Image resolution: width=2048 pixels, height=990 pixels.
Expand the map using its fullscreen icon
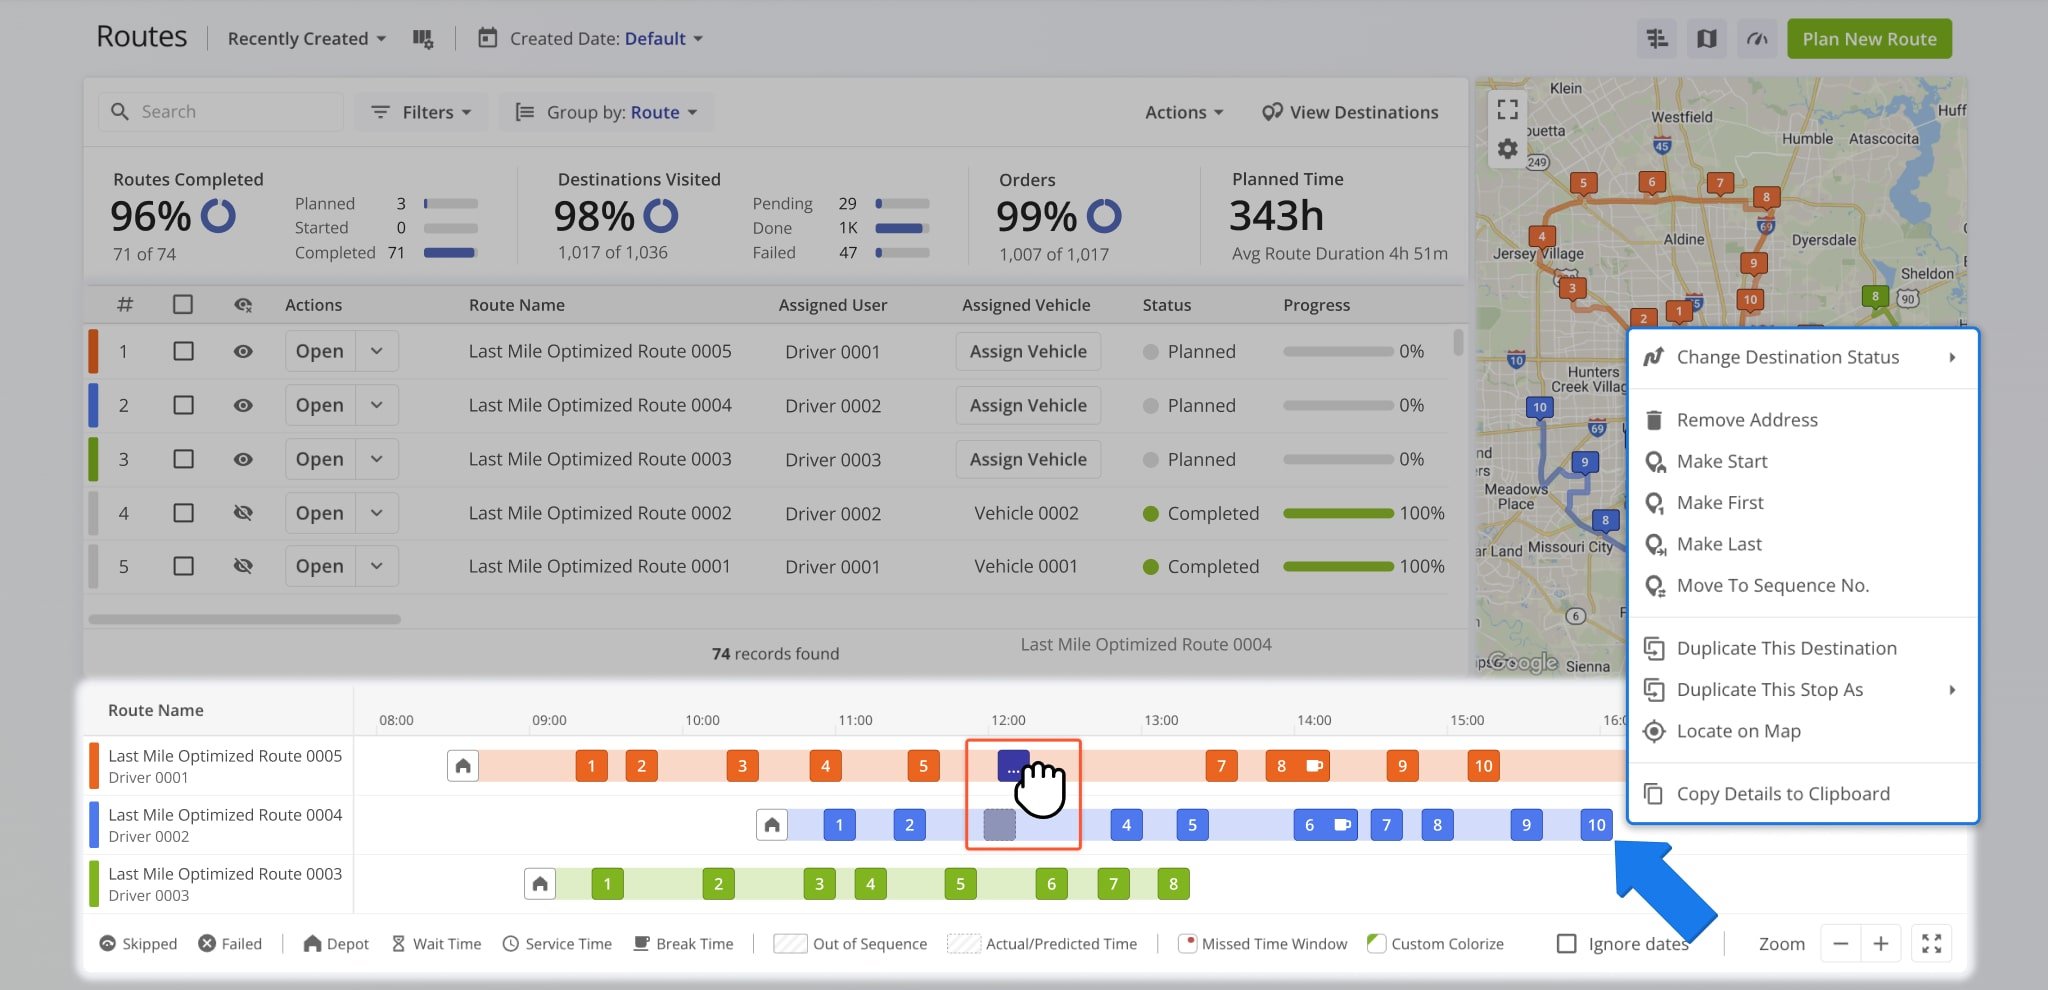tap(1507, 110)
